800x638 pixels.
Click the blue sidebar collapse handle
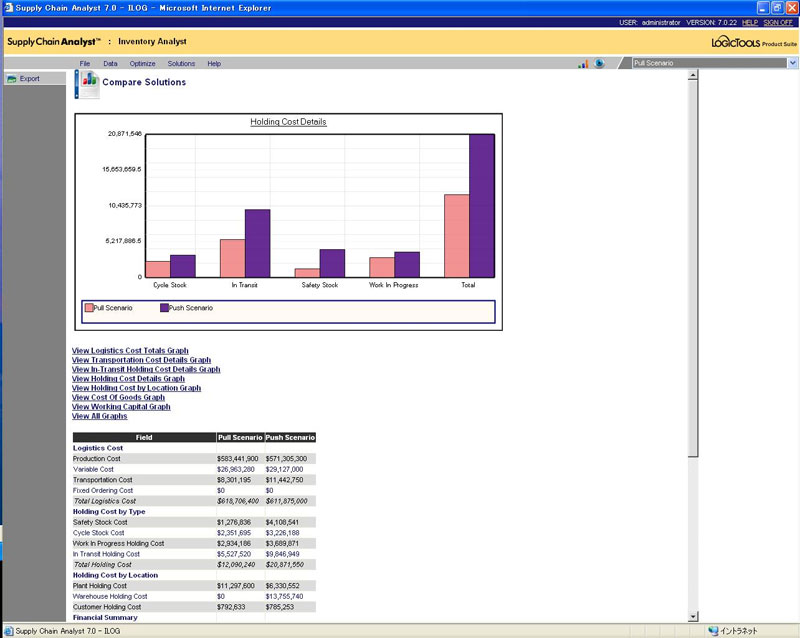77,84
